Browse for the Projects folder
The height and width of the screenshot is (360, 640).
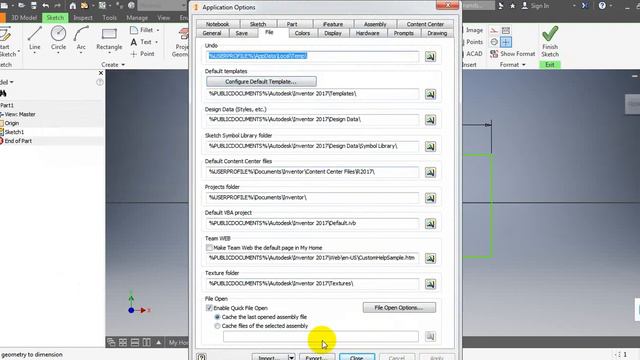[430, 198]
